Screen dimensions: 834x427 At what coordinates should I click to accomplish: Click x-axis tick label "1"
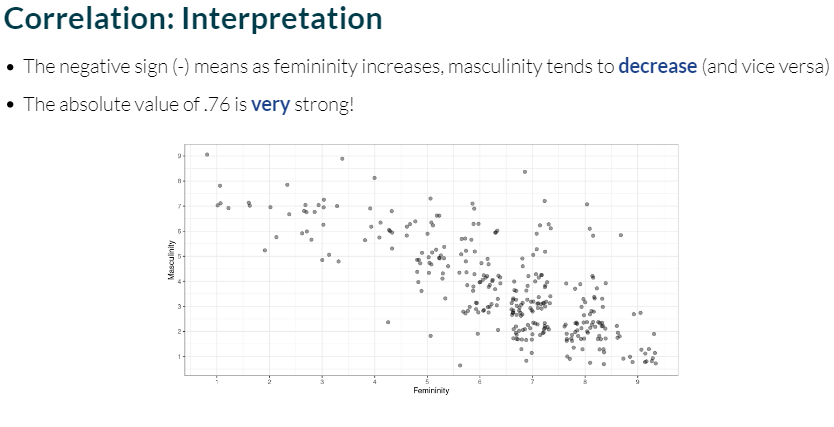[x=217, y=381]
